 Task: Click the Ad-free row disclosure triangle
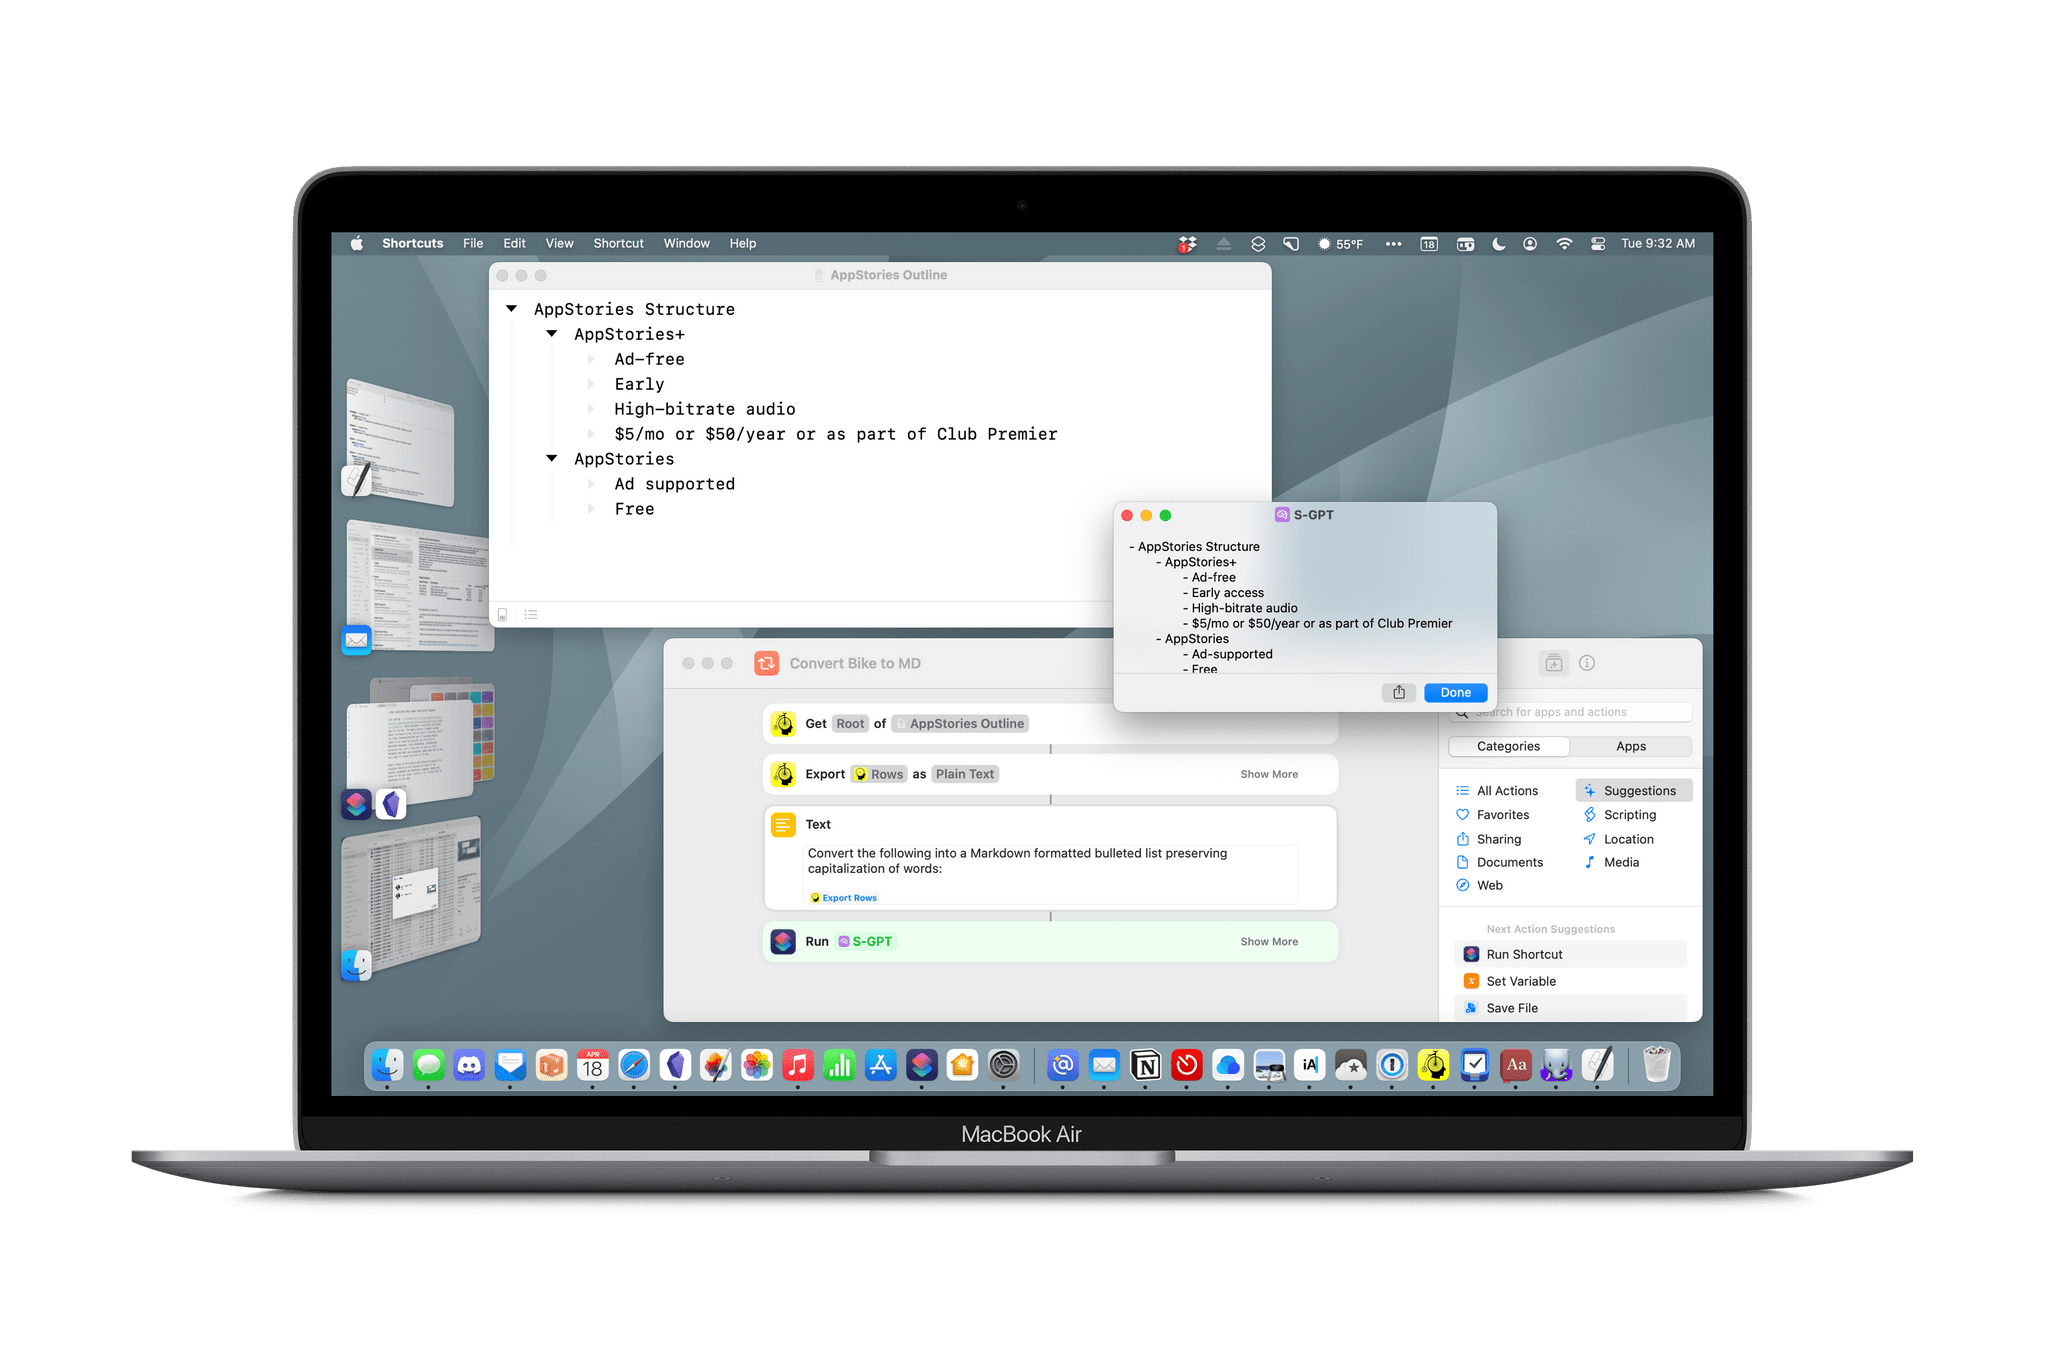click(591, 359)
